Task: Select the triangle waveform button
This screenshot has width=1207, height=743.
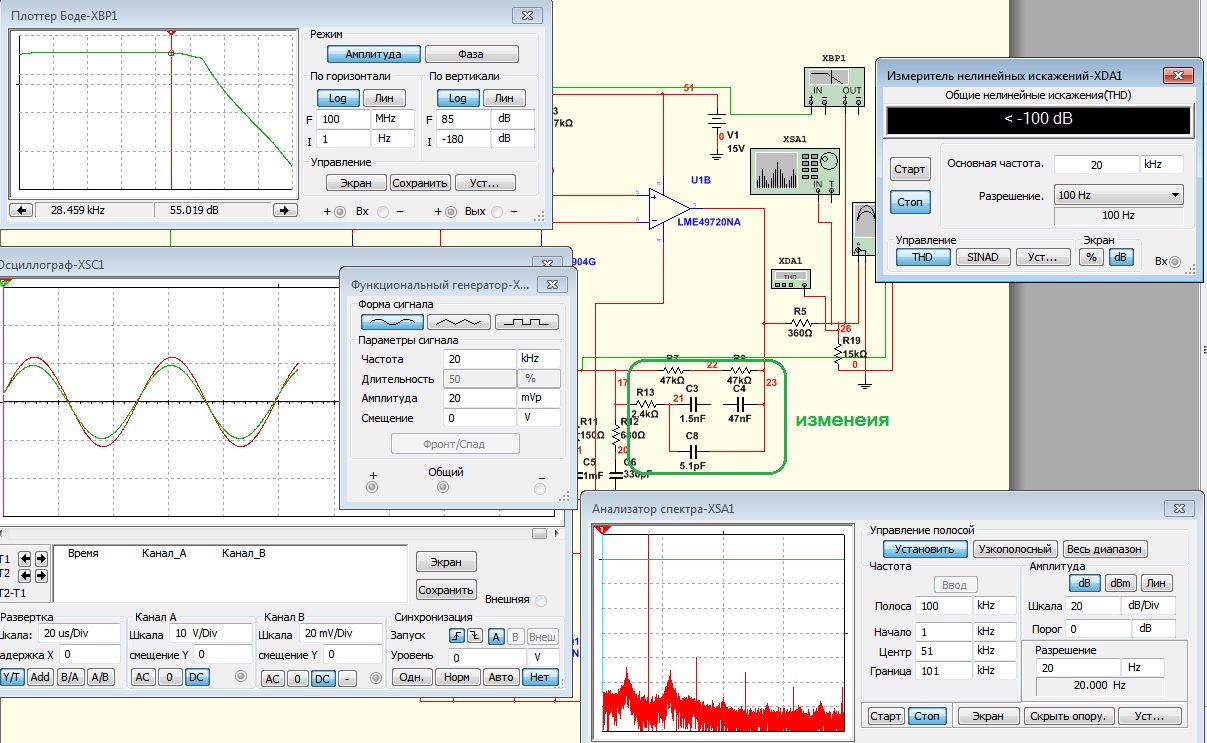Action: pos(459,322)
